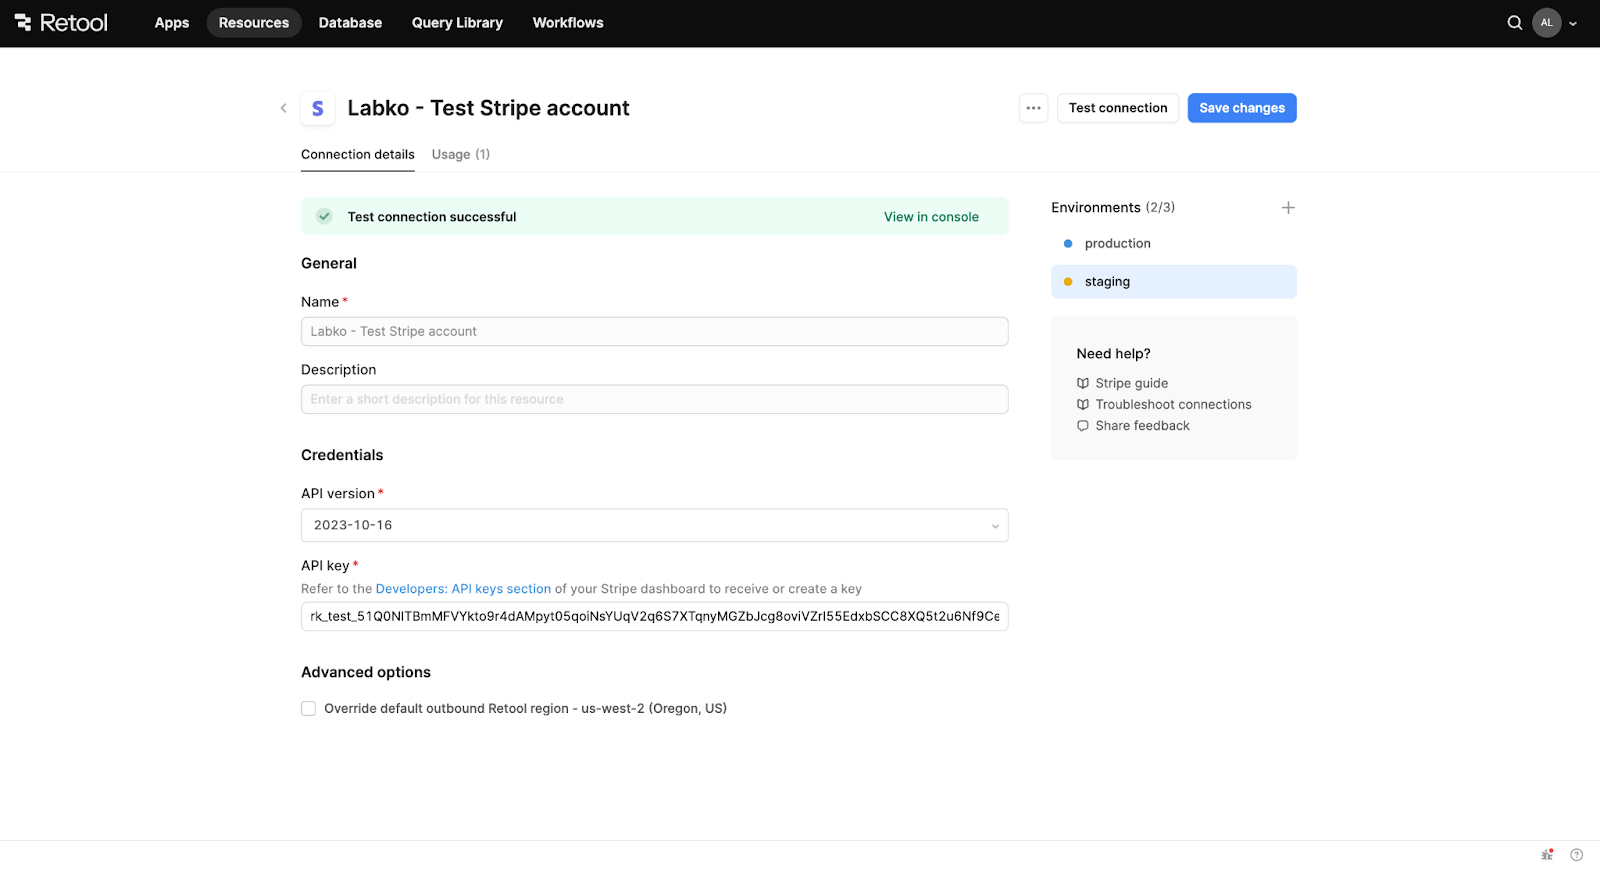Open the Workflows menu
This screenshot has height=870, width=1600.
tap(568, 23)
